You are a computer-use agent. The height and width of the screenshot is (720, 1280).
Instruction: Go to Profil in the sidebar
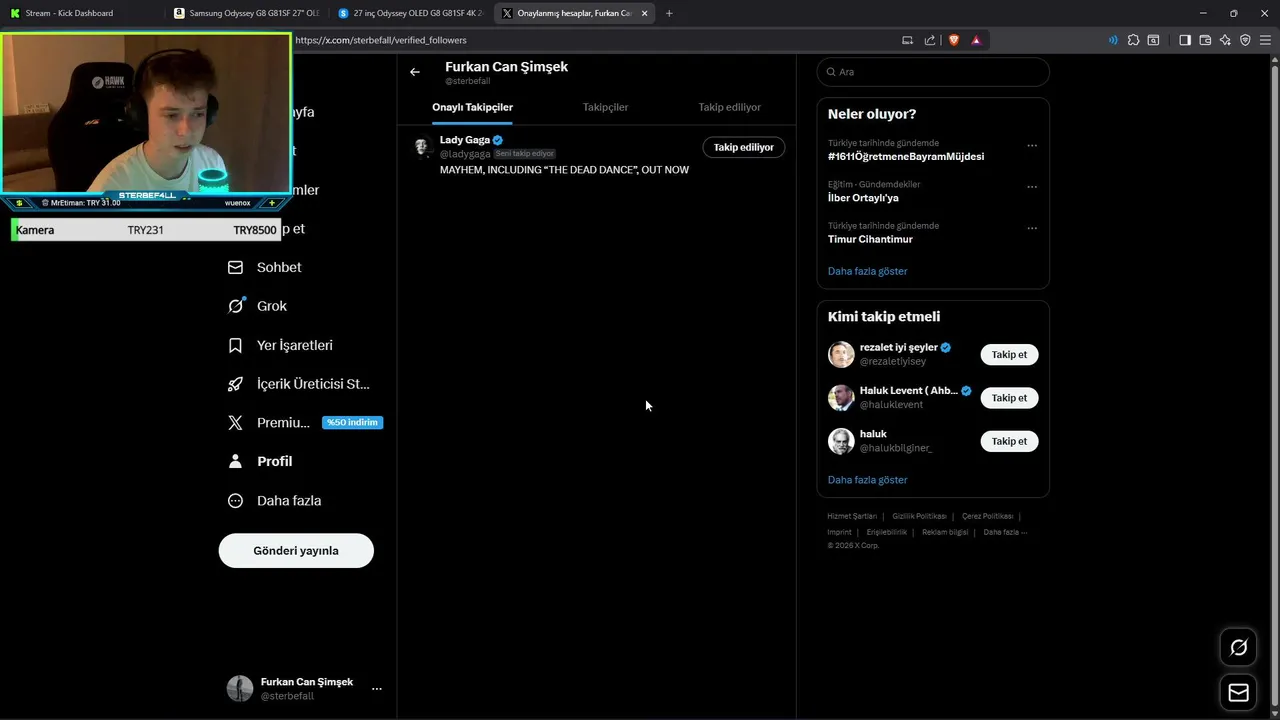click(260, 461)
